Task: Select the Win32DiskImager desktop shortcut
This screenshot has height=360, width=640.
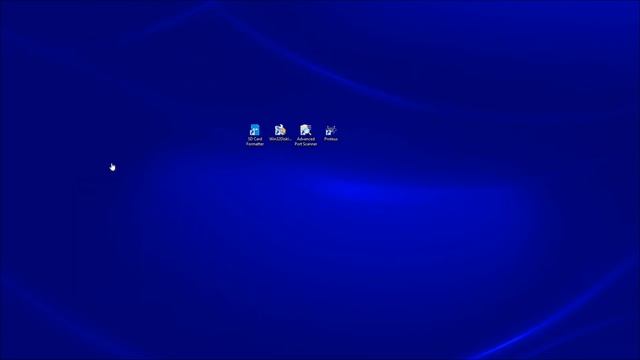Action: pyautogui.click(x=280, y=133)
